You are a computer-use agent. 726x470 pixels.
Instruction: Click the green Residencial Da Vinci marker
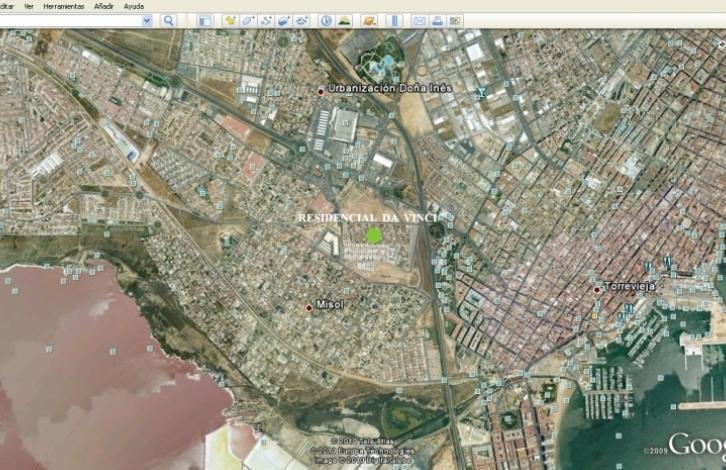tap(374, 235)
